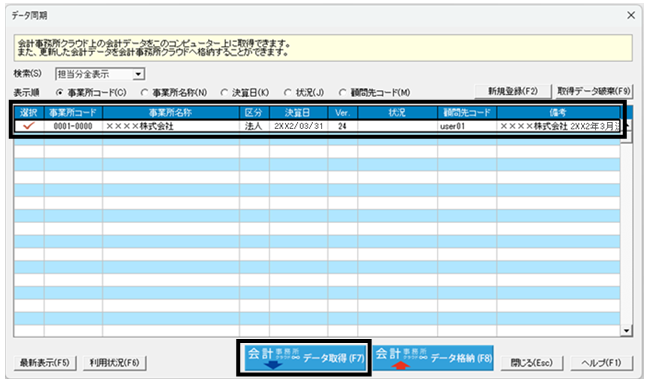Click the 顧問先コード column header
Image resolution: width=653 pixels, height=384 pixels.
pyautogui.click(x=467, y=112)
